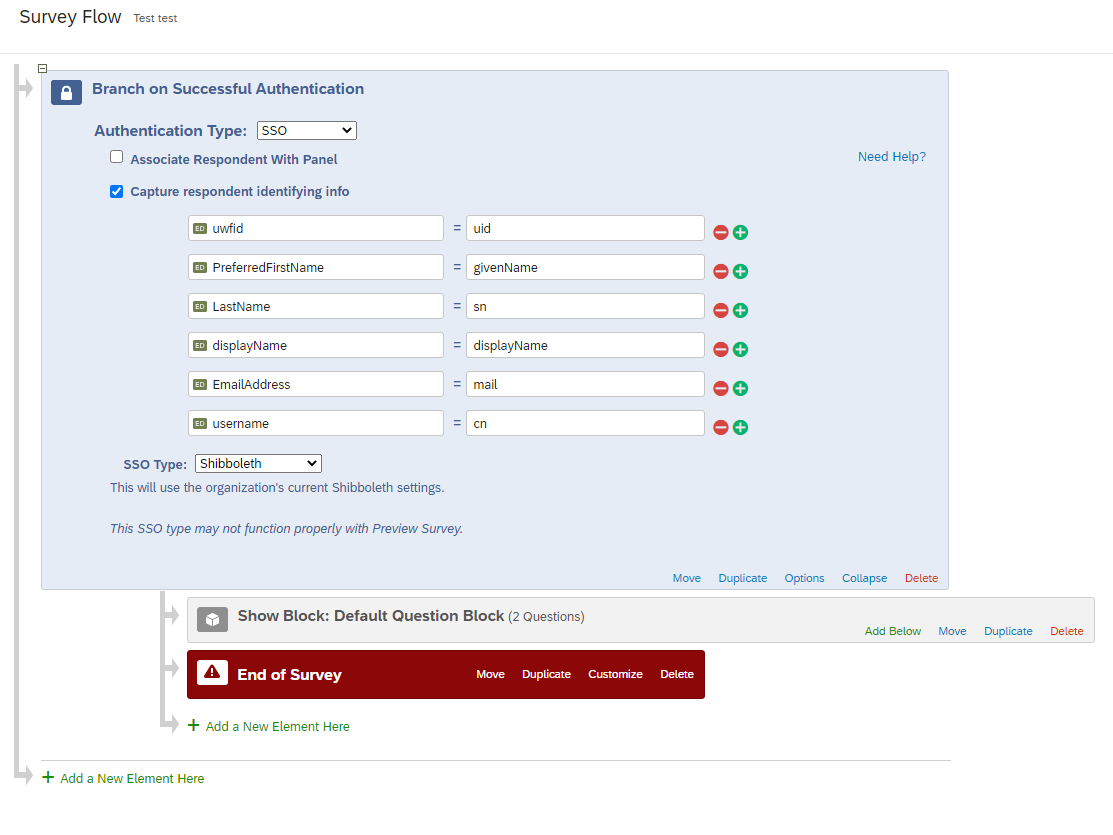Open the Authentication Type dropdown
The height and width of the screenshot is (835, 1113).
point(307,131)
